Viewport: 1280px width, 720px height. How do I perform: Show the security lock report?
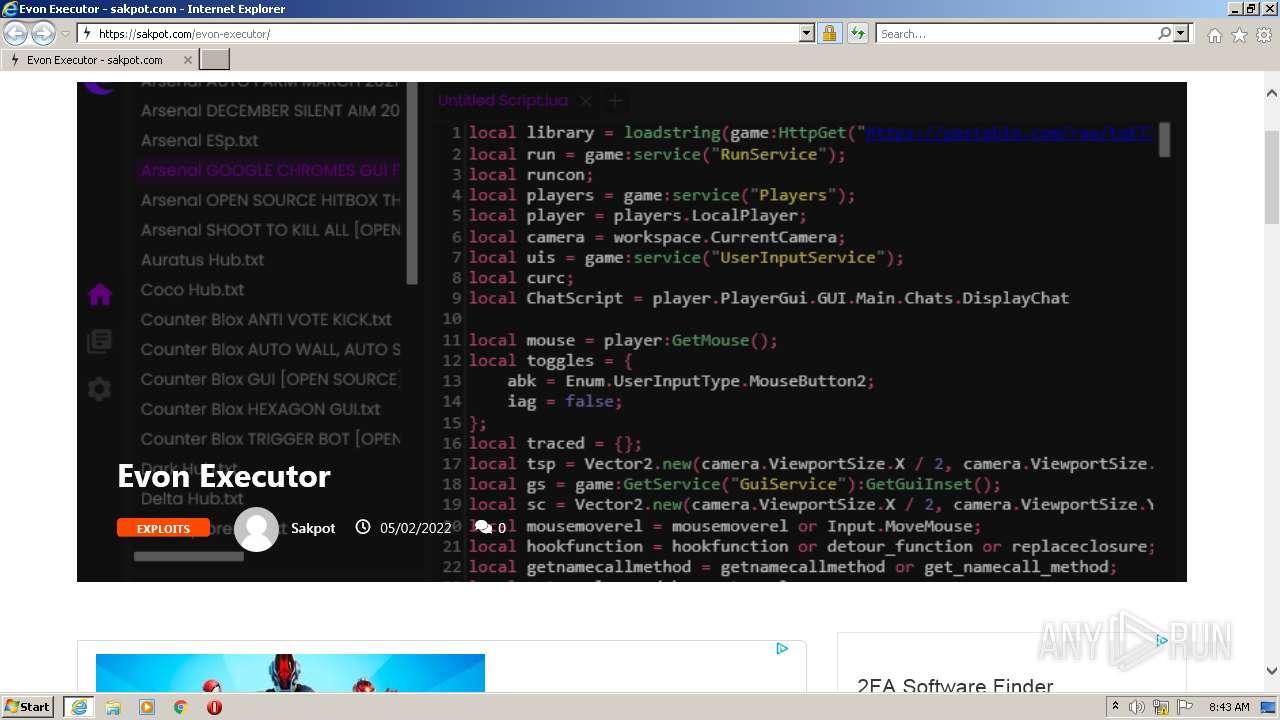(829, 33)
